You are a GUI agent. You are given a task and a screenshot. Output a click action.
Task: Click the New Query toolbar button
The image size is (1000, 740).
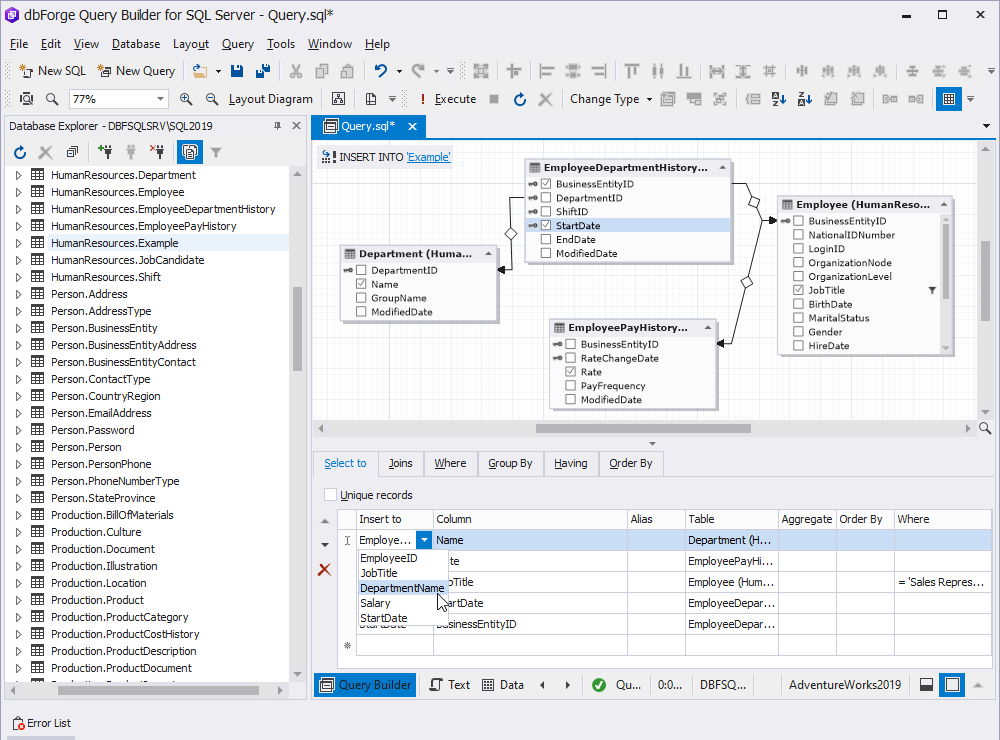click(x=136, y=71)
